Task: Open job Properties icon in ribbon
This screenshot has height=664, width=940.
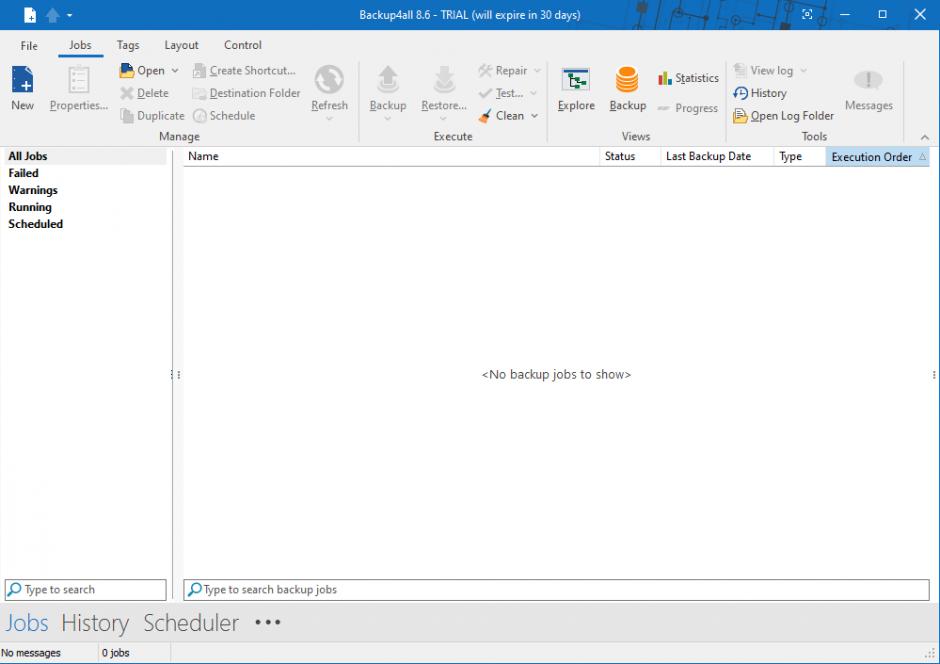Action: (79, 79)
